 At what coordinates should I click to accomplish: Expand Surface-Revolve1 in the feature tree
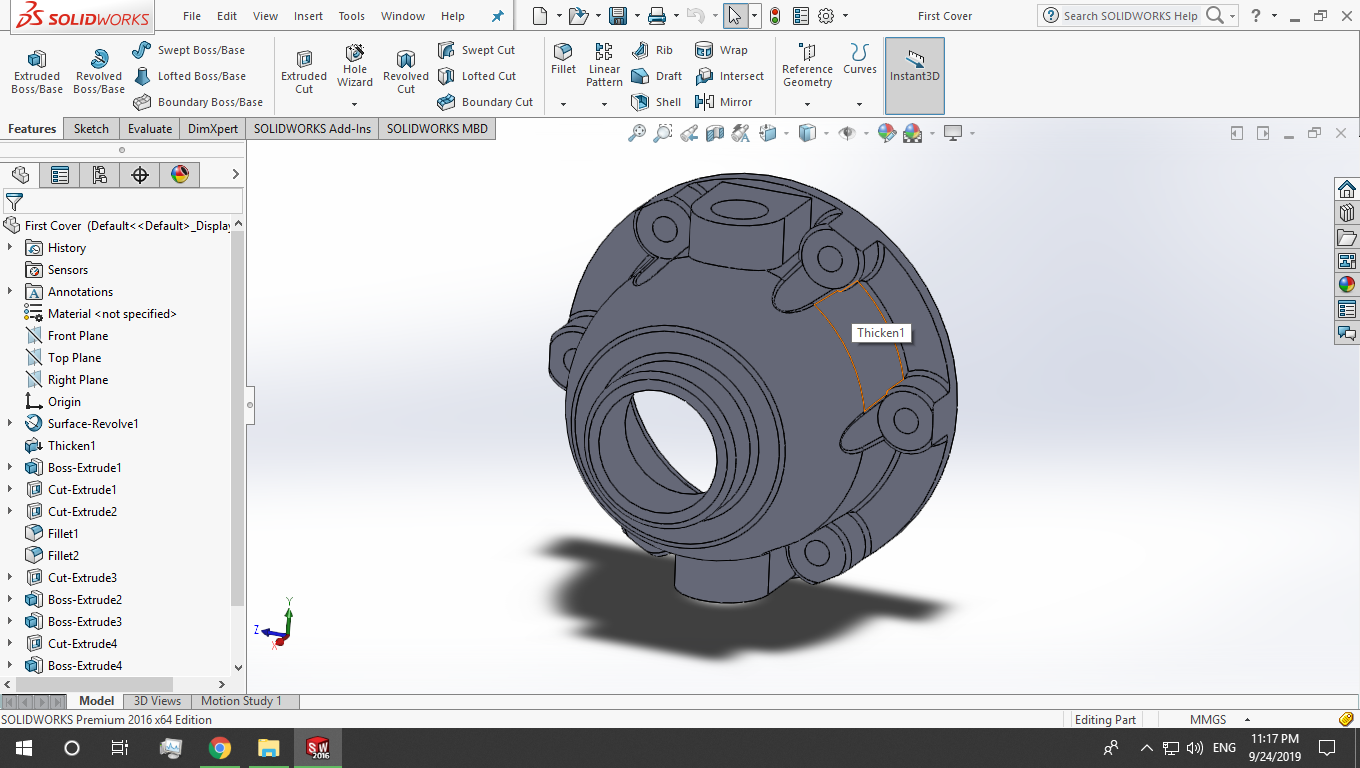coord(10,423)
